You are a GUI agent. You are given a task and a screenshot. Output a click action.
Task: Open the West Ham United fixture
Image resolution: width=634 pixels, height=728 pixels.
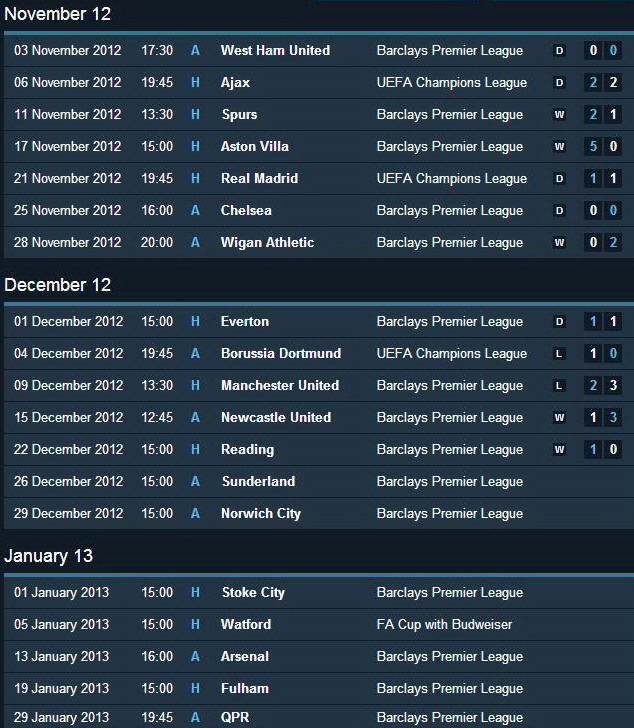click(317, 51)
